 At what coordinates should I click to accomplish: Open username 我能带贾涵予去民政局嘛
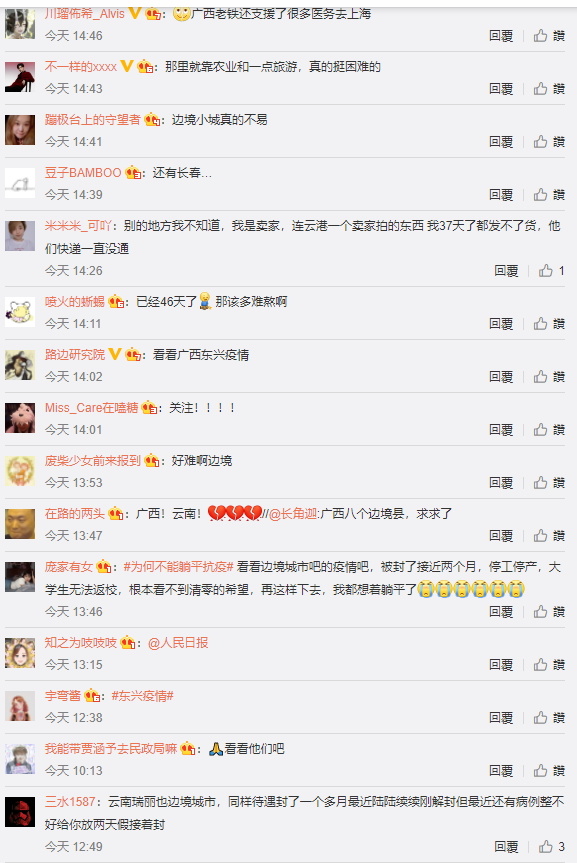tap(111, 749)
